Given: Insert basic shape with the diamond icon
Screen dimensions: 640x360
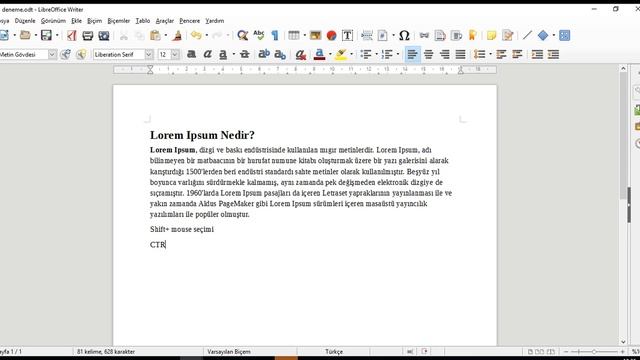Looking at the screenshot, I should pyautogui.click(x=543, y=36).
